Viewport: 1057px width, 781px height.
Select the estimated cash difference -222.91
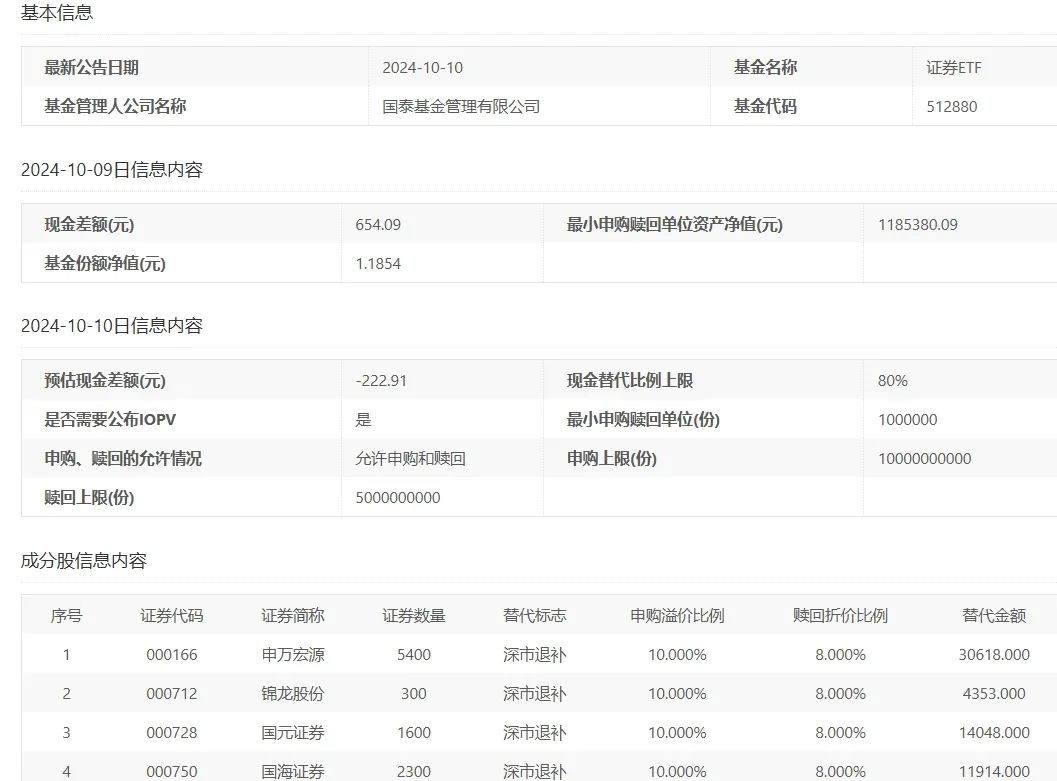pyautogui.click(x=381, y=380)
